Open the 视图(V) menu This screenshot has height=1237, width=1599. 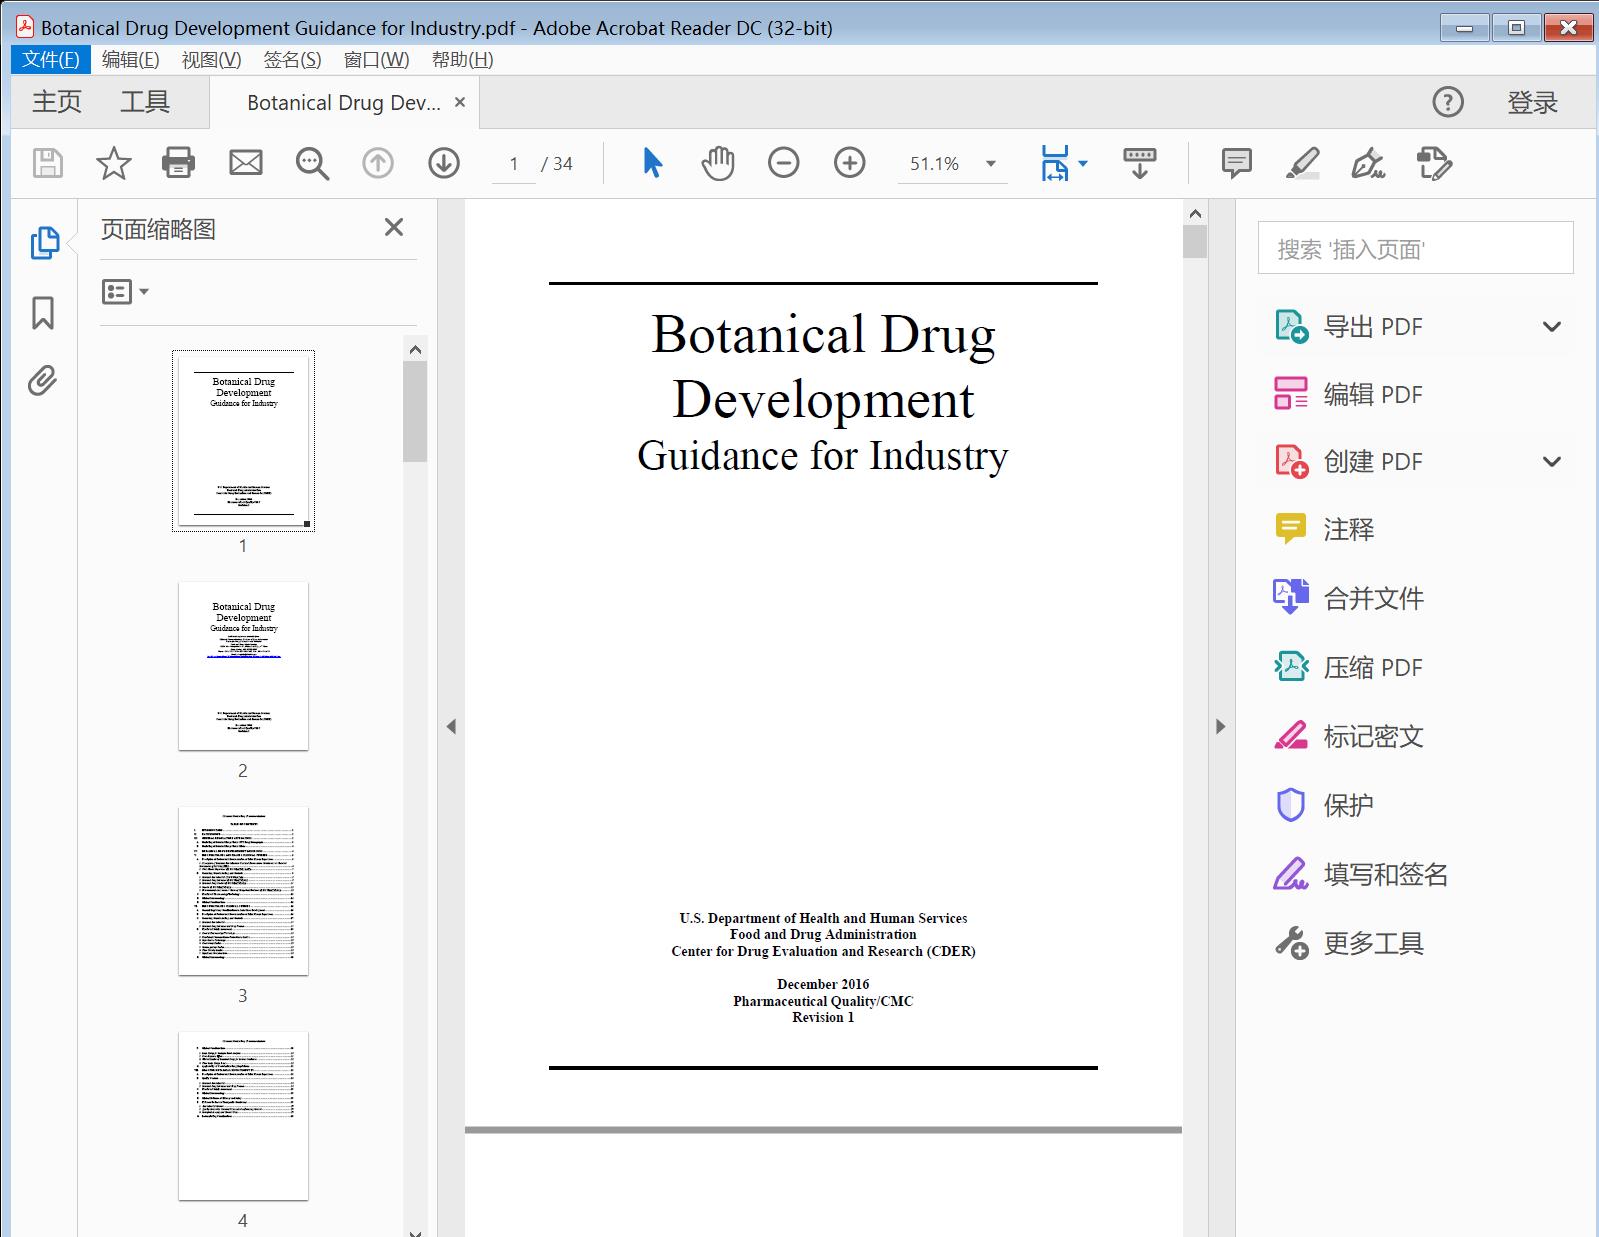pos(211,59)
